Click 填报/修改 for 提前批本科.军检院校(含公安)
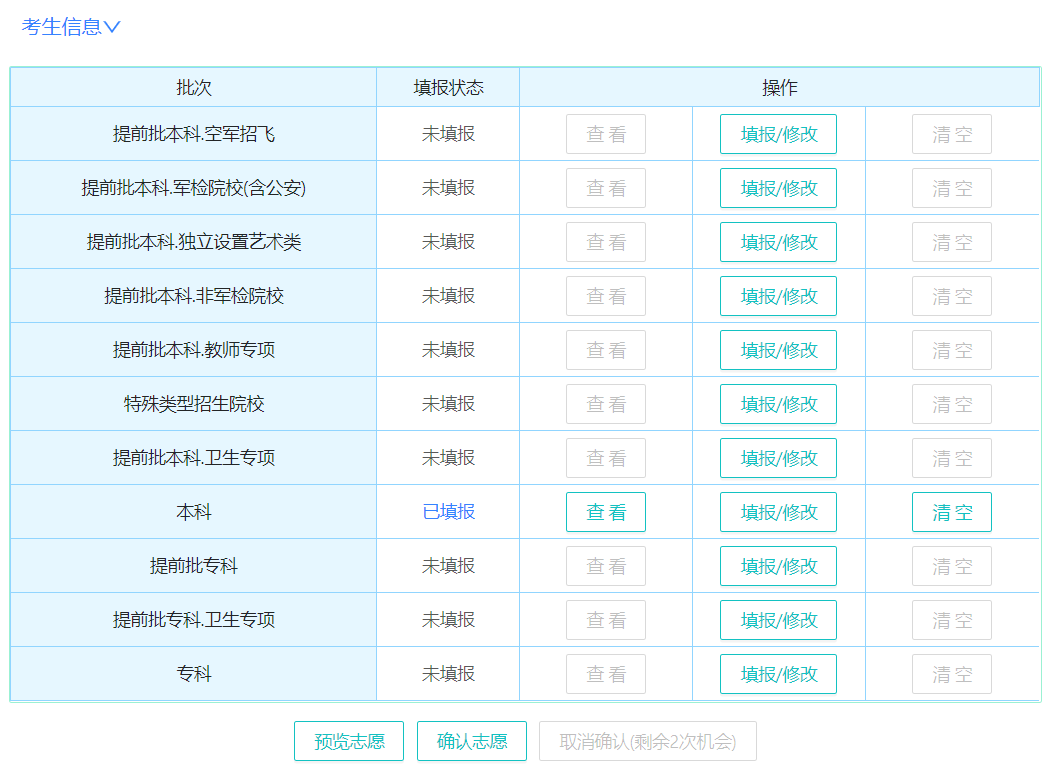Image resolution: width=1053 pixels, height=772 pixels. 778,188
